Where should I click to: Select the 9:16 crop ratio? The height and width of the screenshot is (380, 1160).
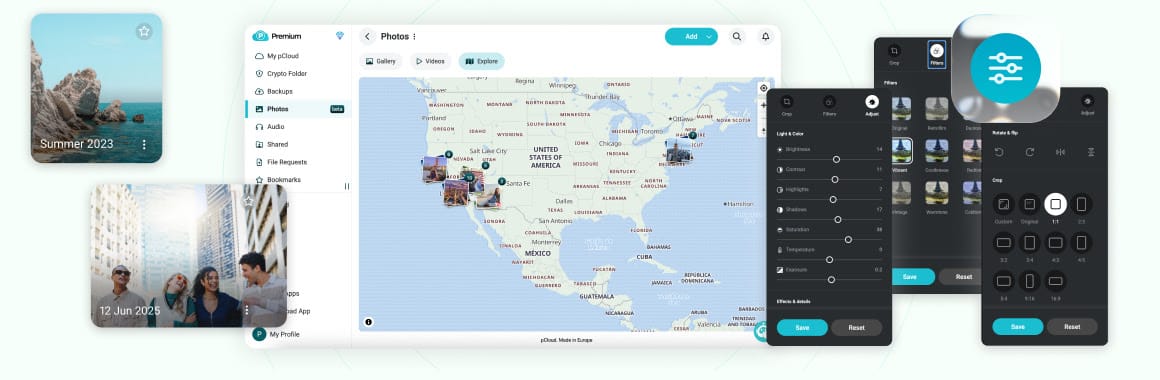(1029, 281)
